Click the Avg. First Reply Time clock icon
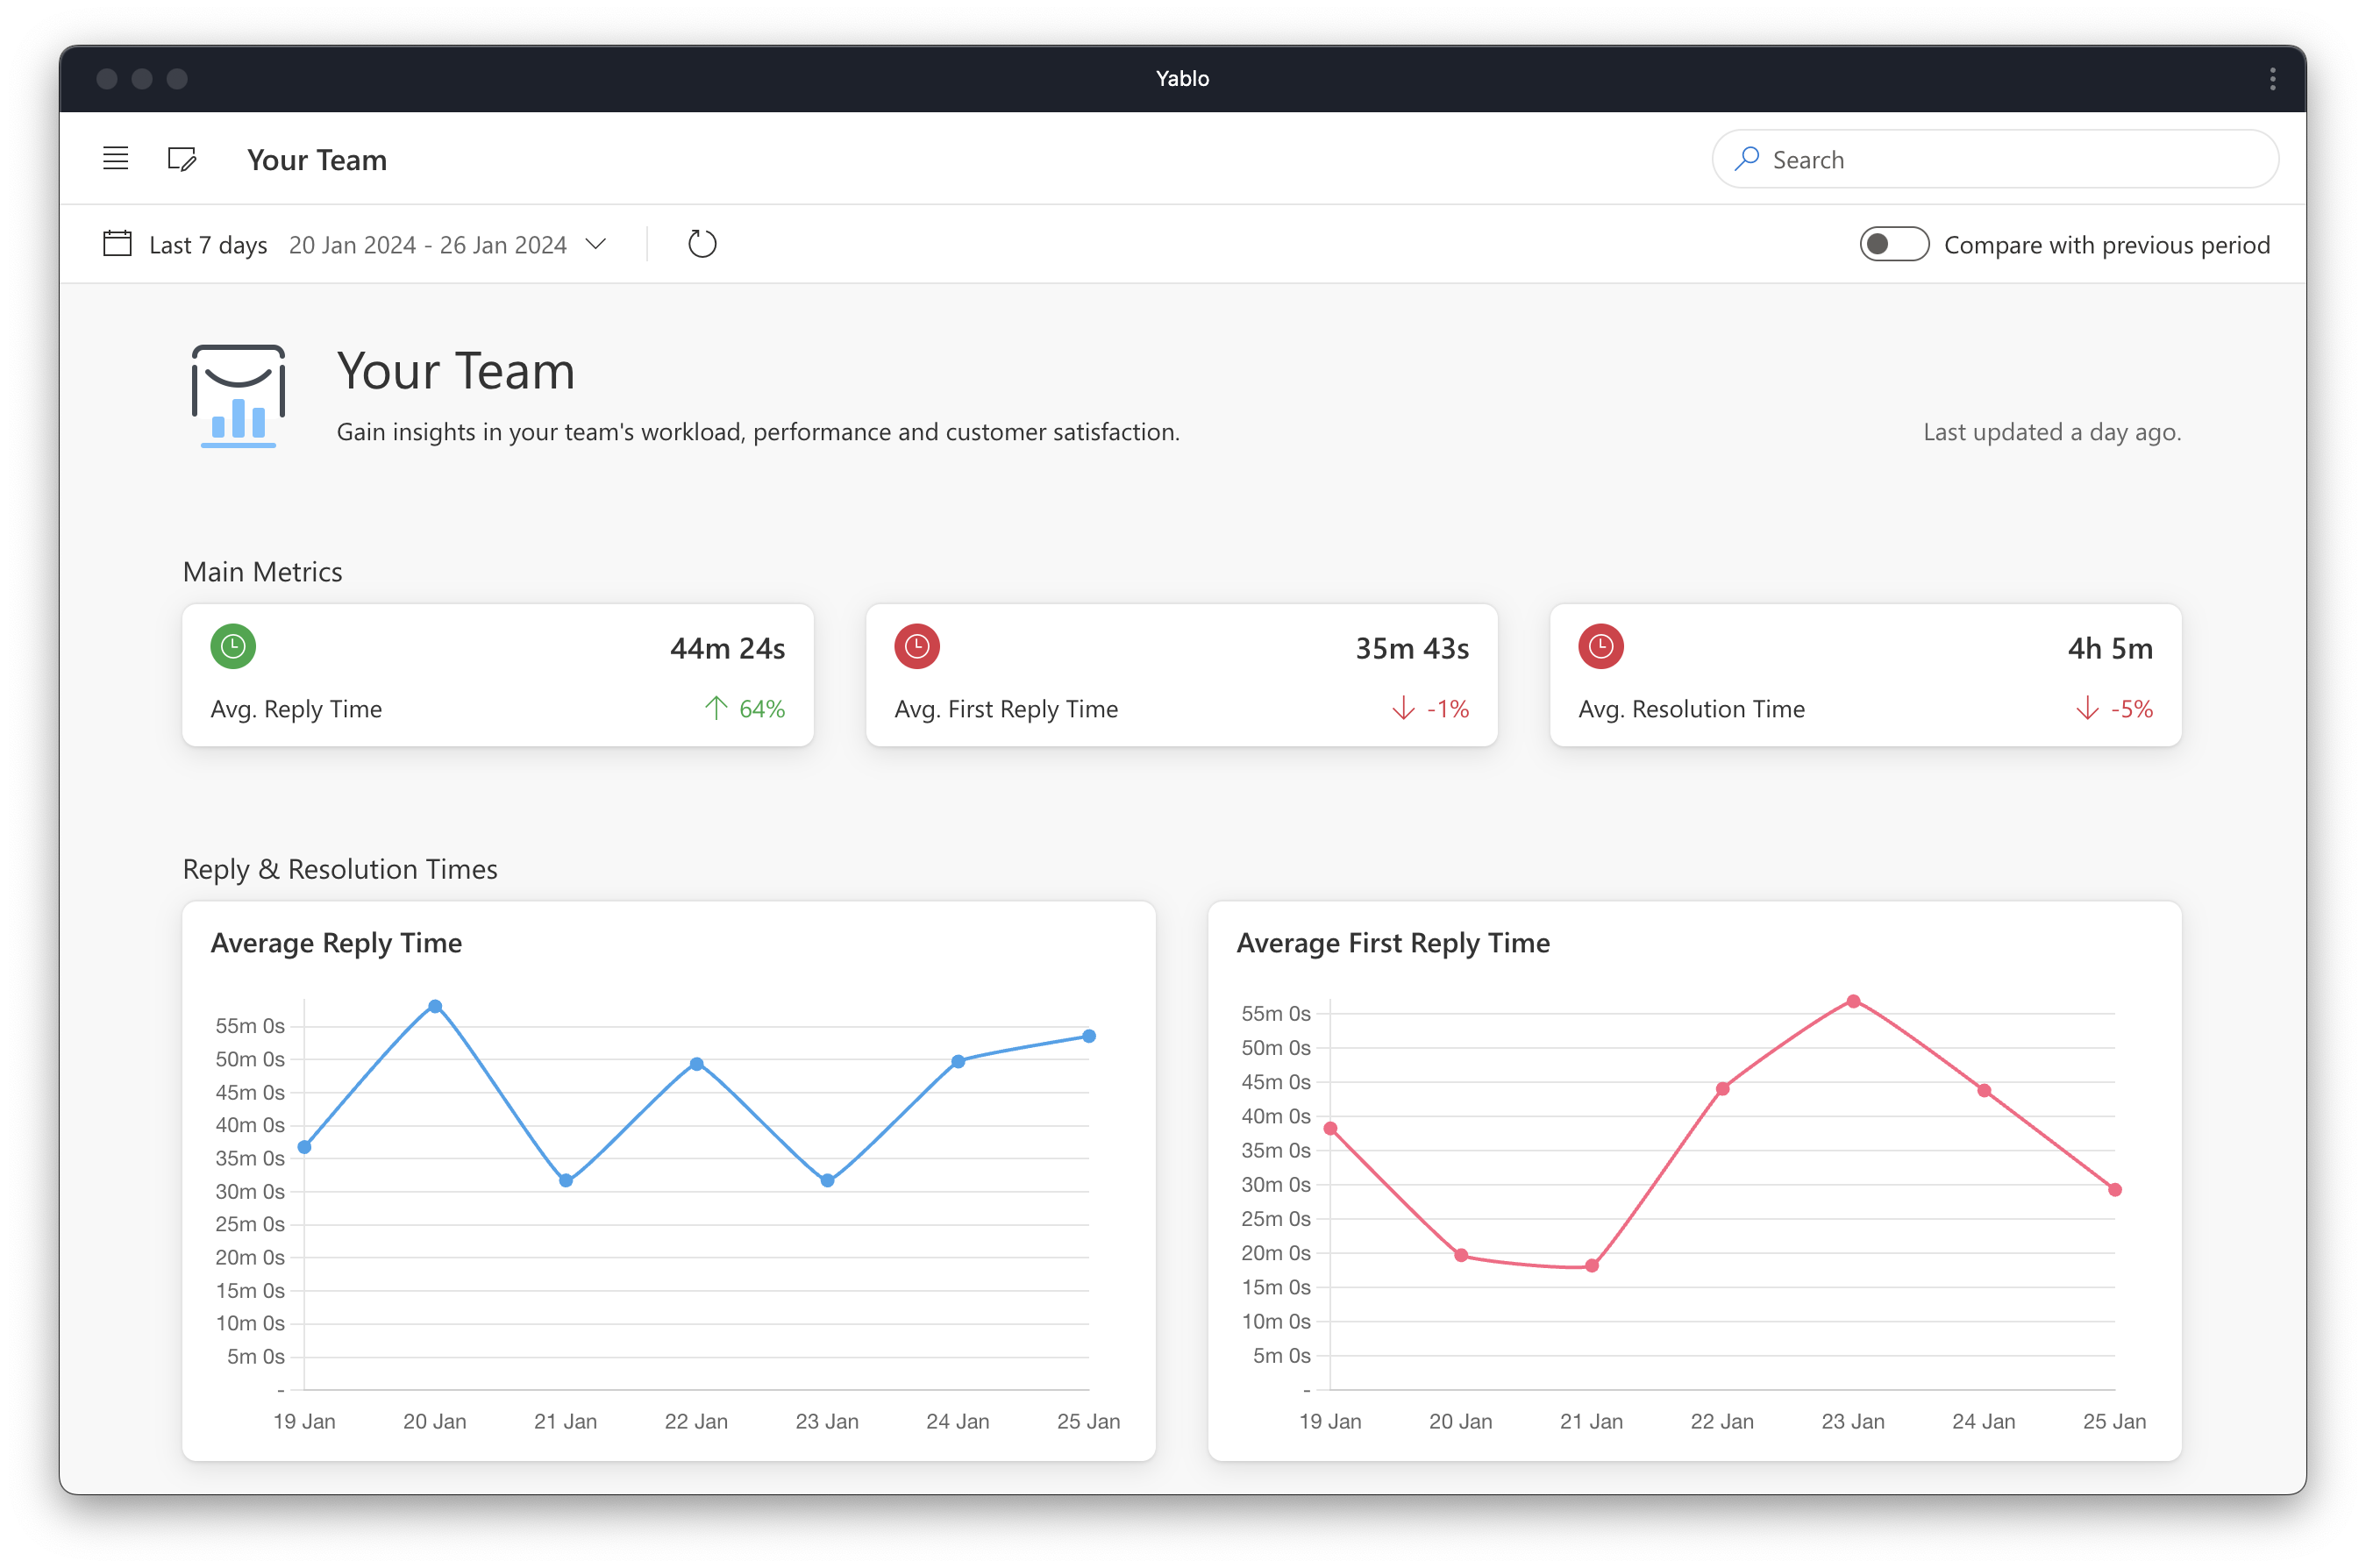This screenshot has width=2366, height=1568. (916, 647)
